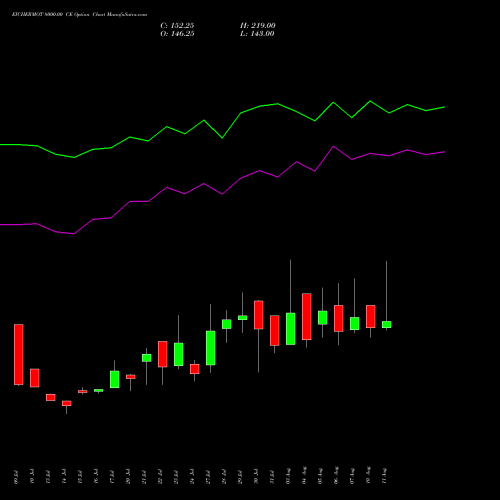Select the 03 Aug date label
The height and width of the screenshot is (500, 500).
[x=288, y=476]
